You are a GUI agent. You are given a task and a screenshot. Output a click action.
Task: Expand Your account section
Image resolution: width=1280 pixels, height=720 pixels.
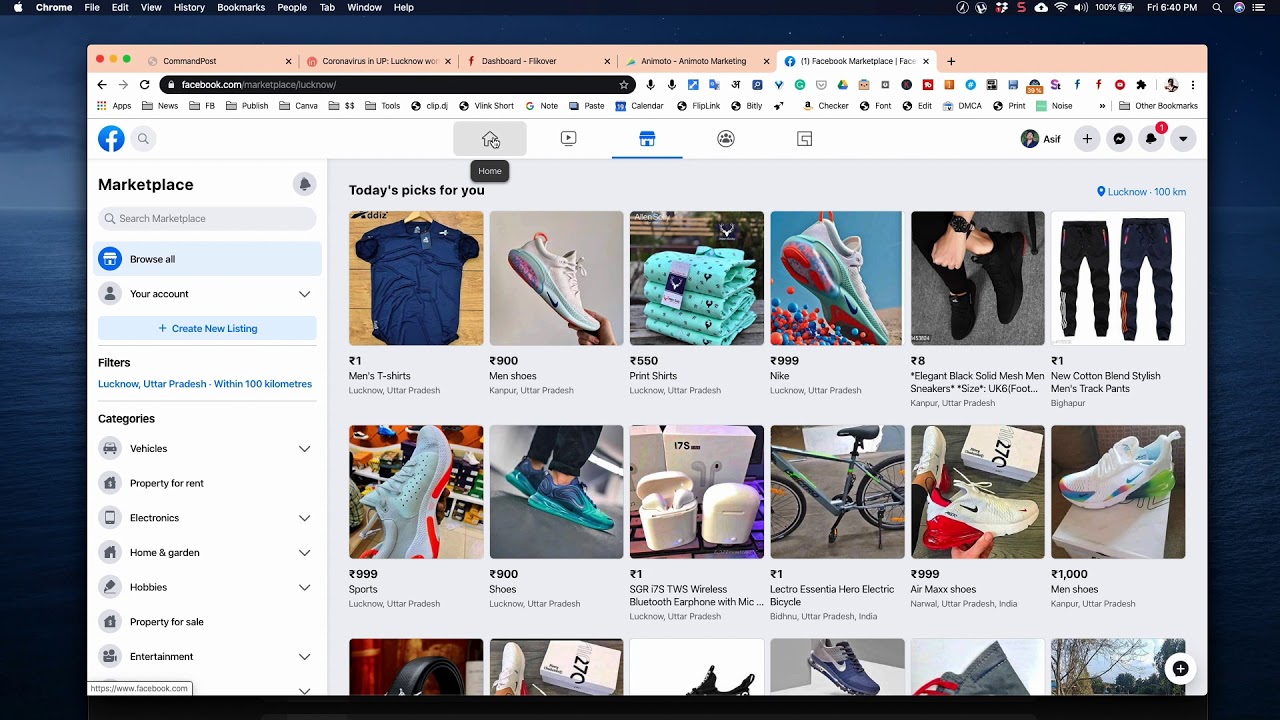click(304, 294)
